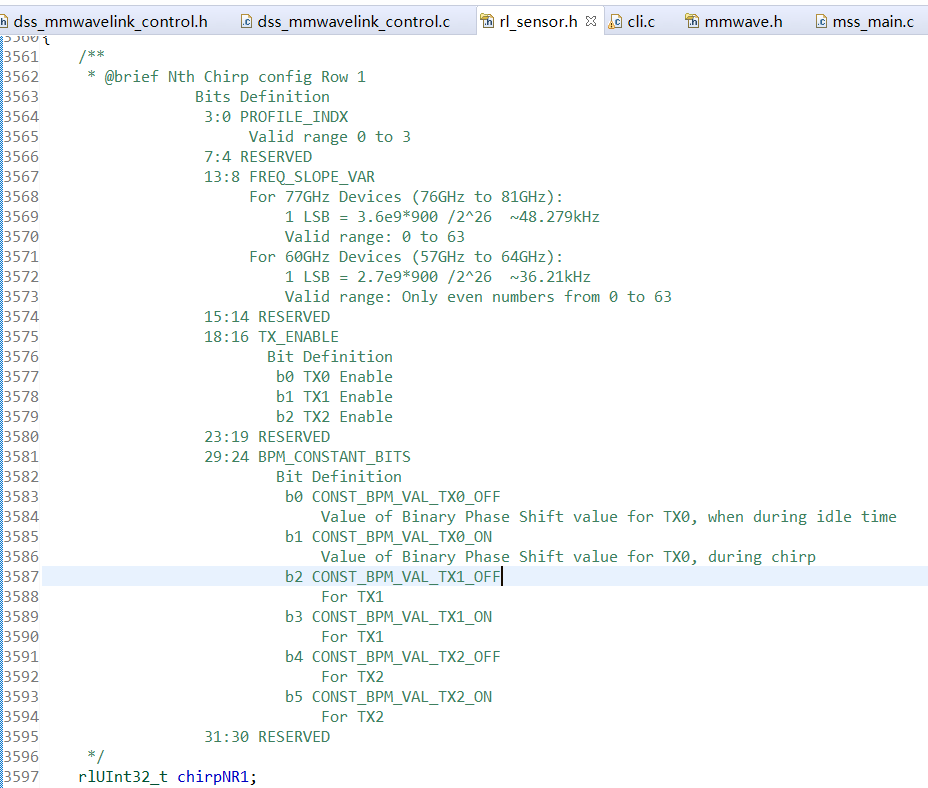Click the text '7:4 RESERVED'
The height and width of the screenshot is (788, 928).
(258, 157)
